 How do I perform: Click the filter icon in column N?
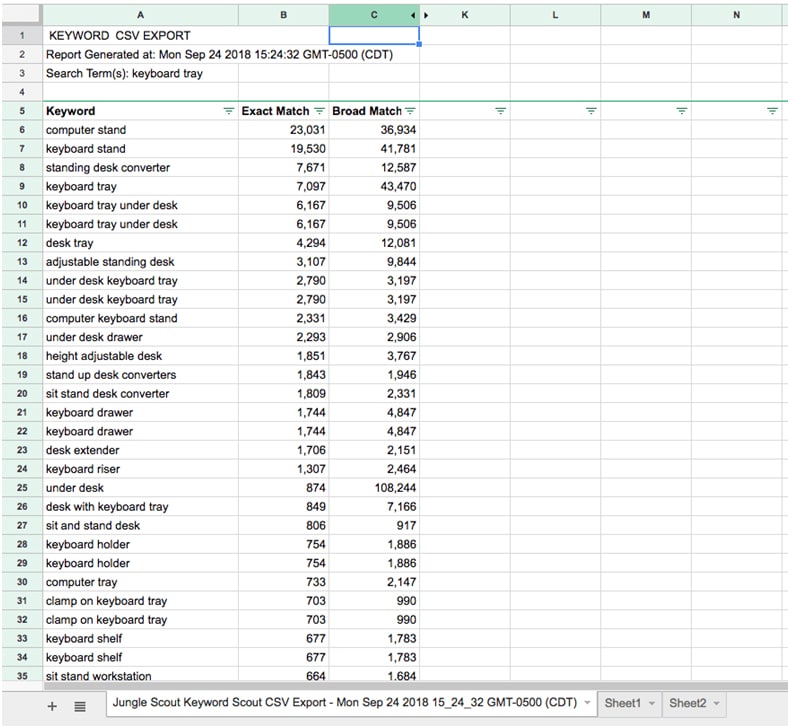772,111
